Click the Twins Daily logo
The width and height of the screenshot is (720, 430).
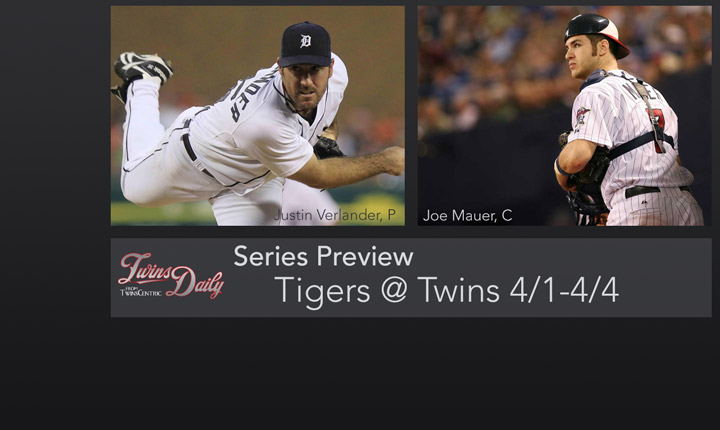[x=171, y=275]
